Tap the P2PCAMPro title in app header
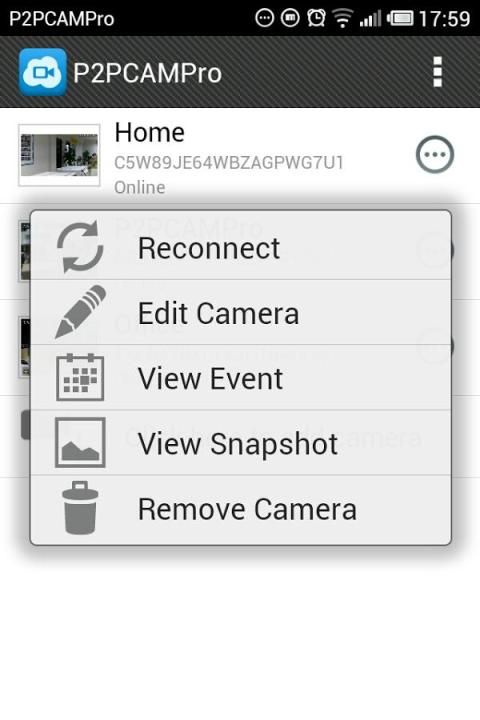The image size is (480, 720). click(147, 73)
